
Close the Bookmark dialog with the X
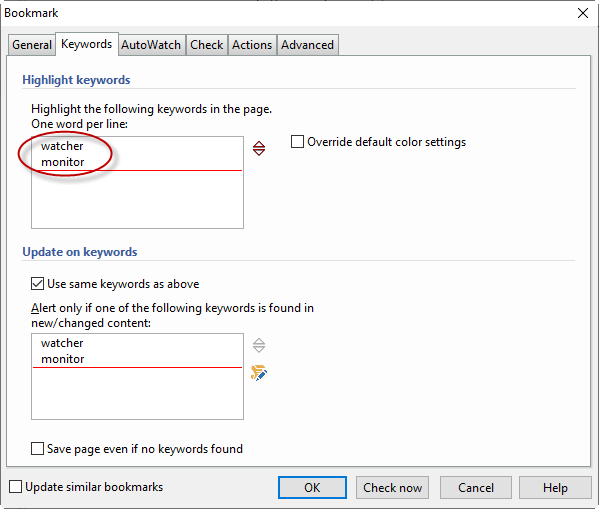583,13
